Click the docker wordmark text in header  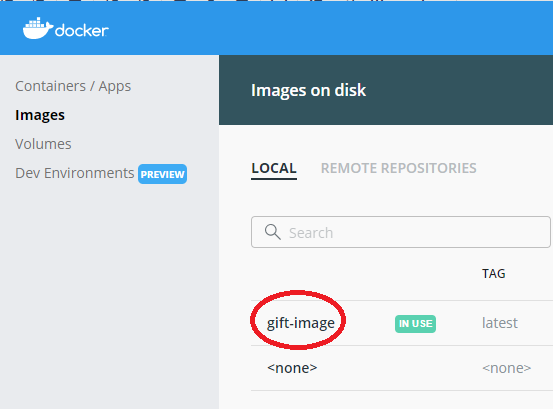(x=82, y=31)
